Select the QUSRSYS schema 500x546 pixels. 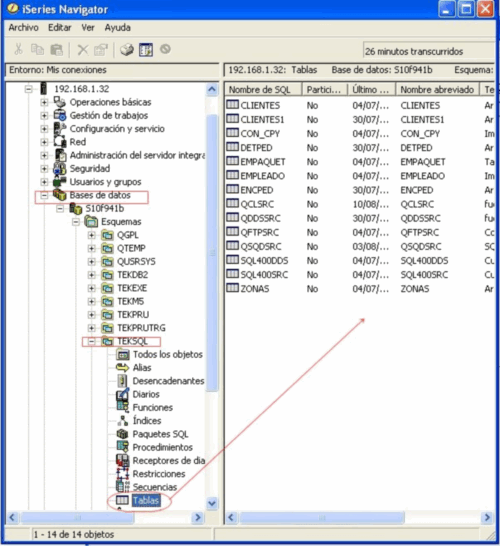(136, 262)
